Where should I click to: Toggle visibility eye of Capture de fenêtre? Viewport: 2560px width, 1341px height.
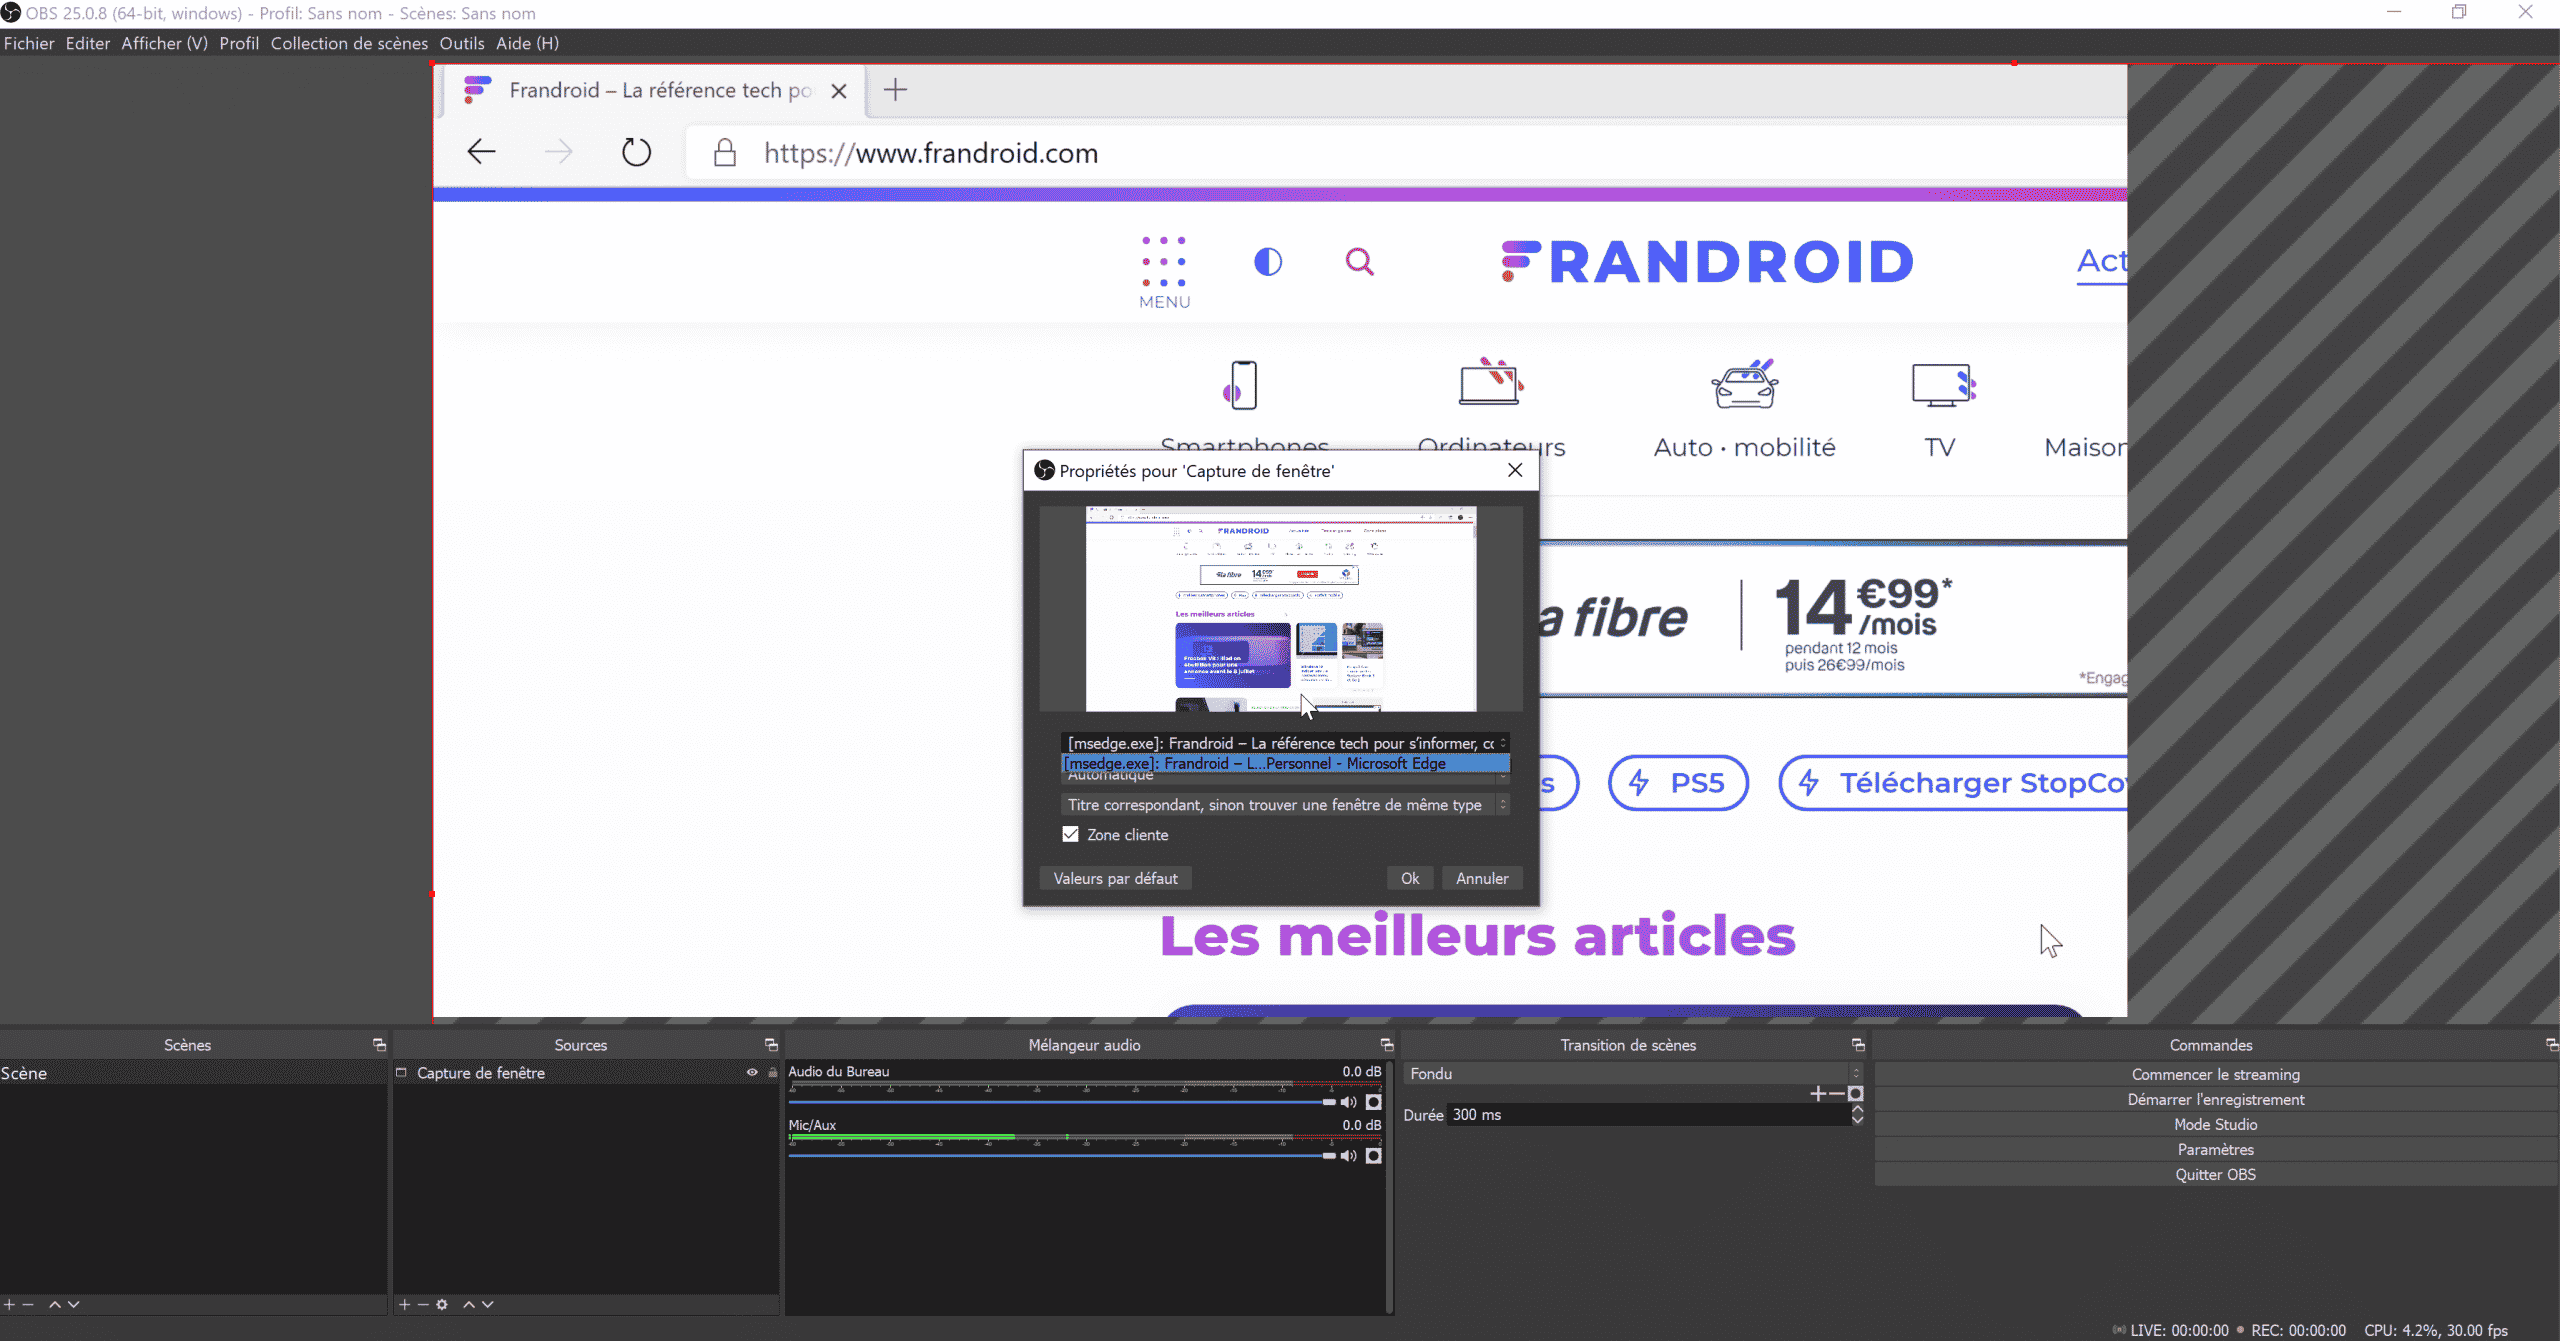(x=752, y=1073)
